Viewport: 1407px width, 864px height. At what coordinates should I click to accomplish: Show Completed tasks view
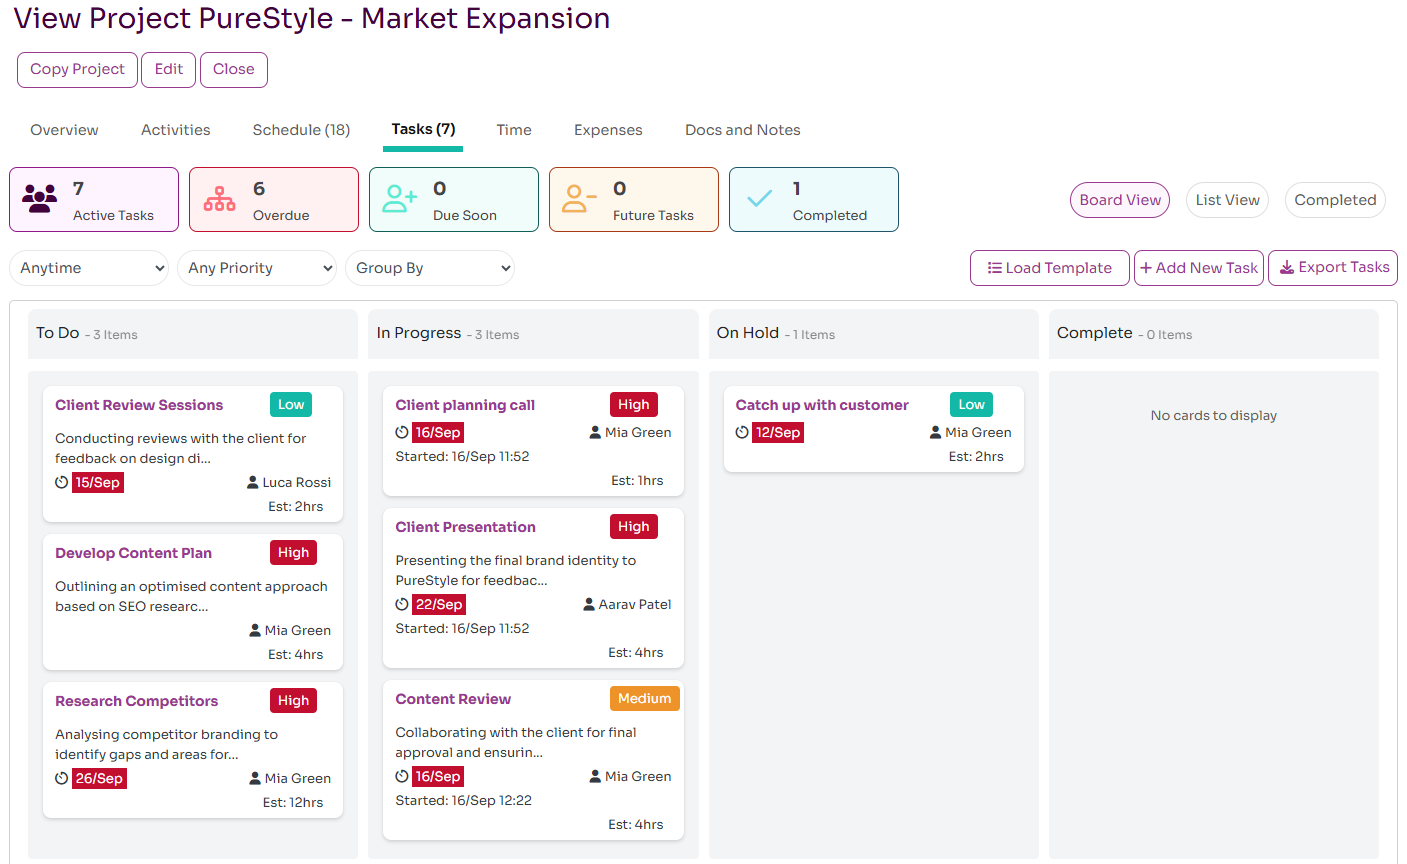coord(1335,200)
